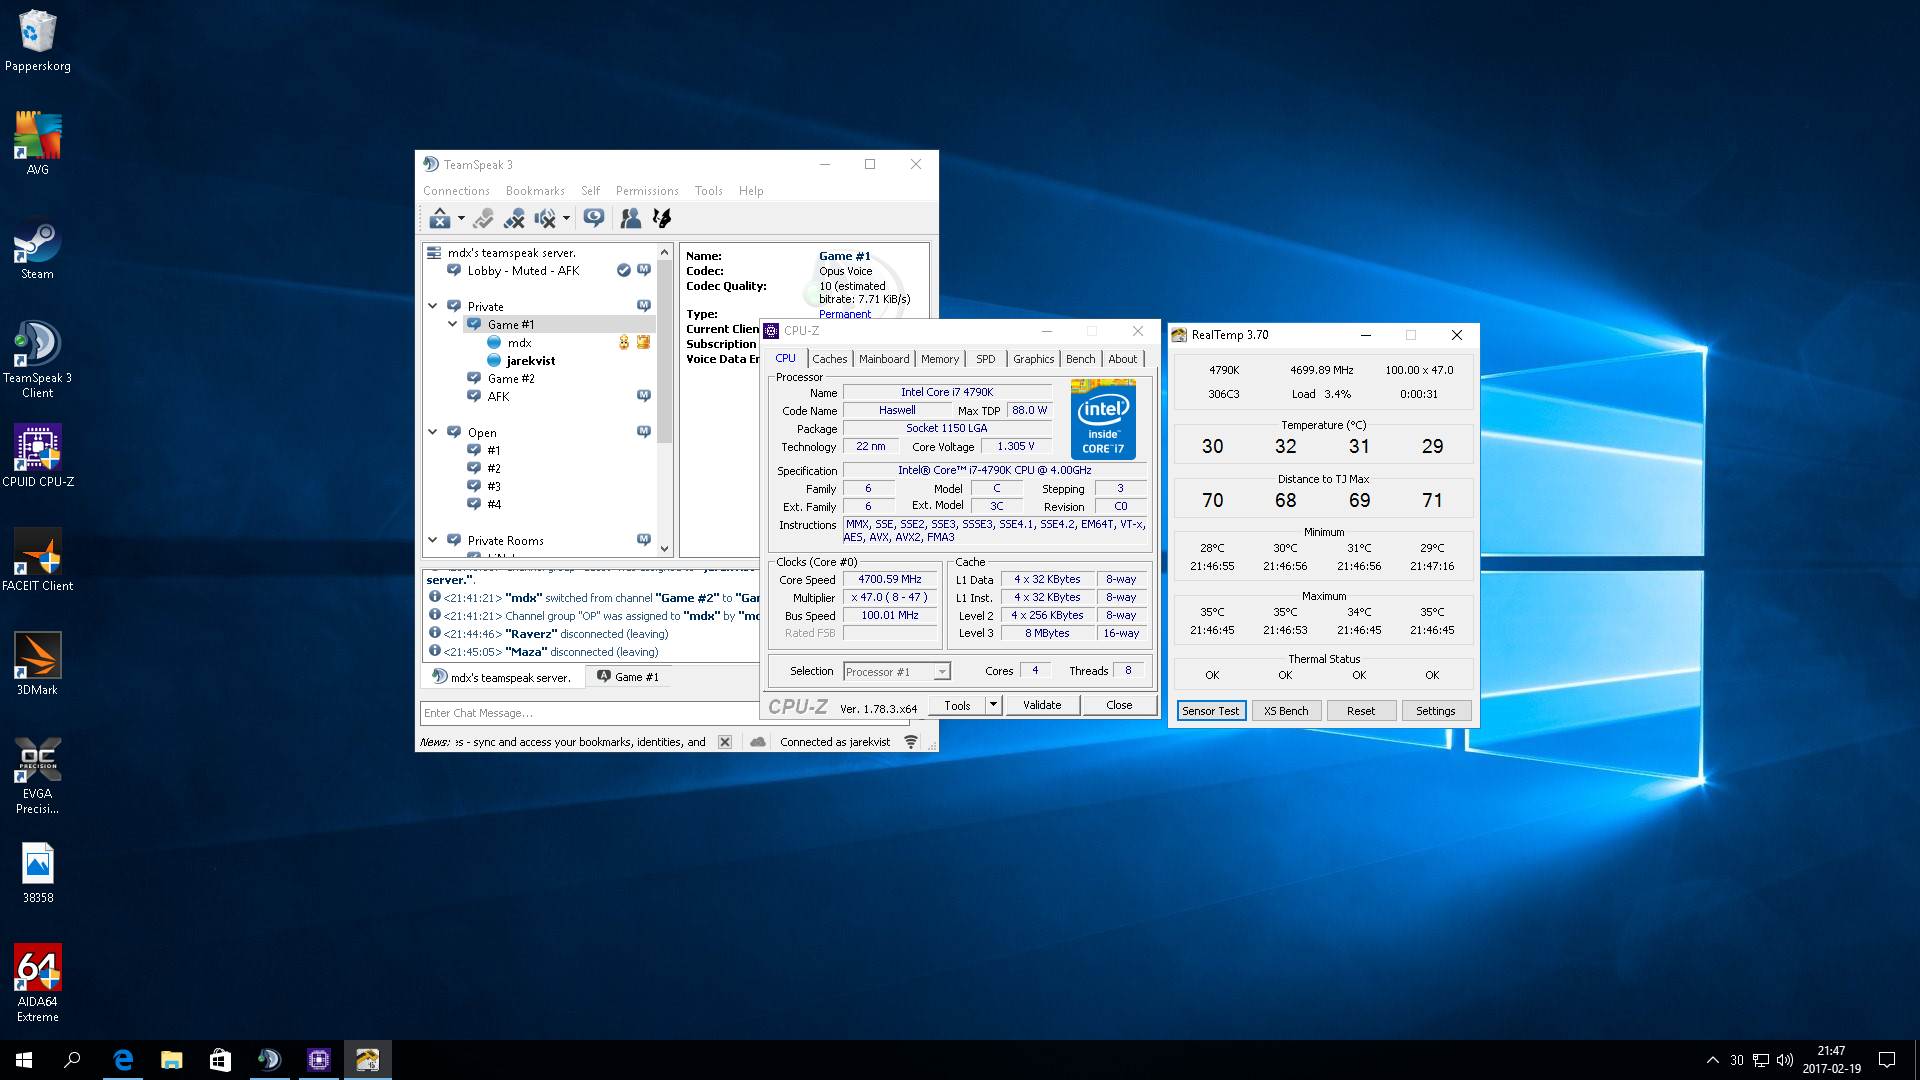Toggle Mute Speakers in TeamSpeak toolbar
The height and width of the screenshot is (1080, 1920).
[x=545, y=218]
